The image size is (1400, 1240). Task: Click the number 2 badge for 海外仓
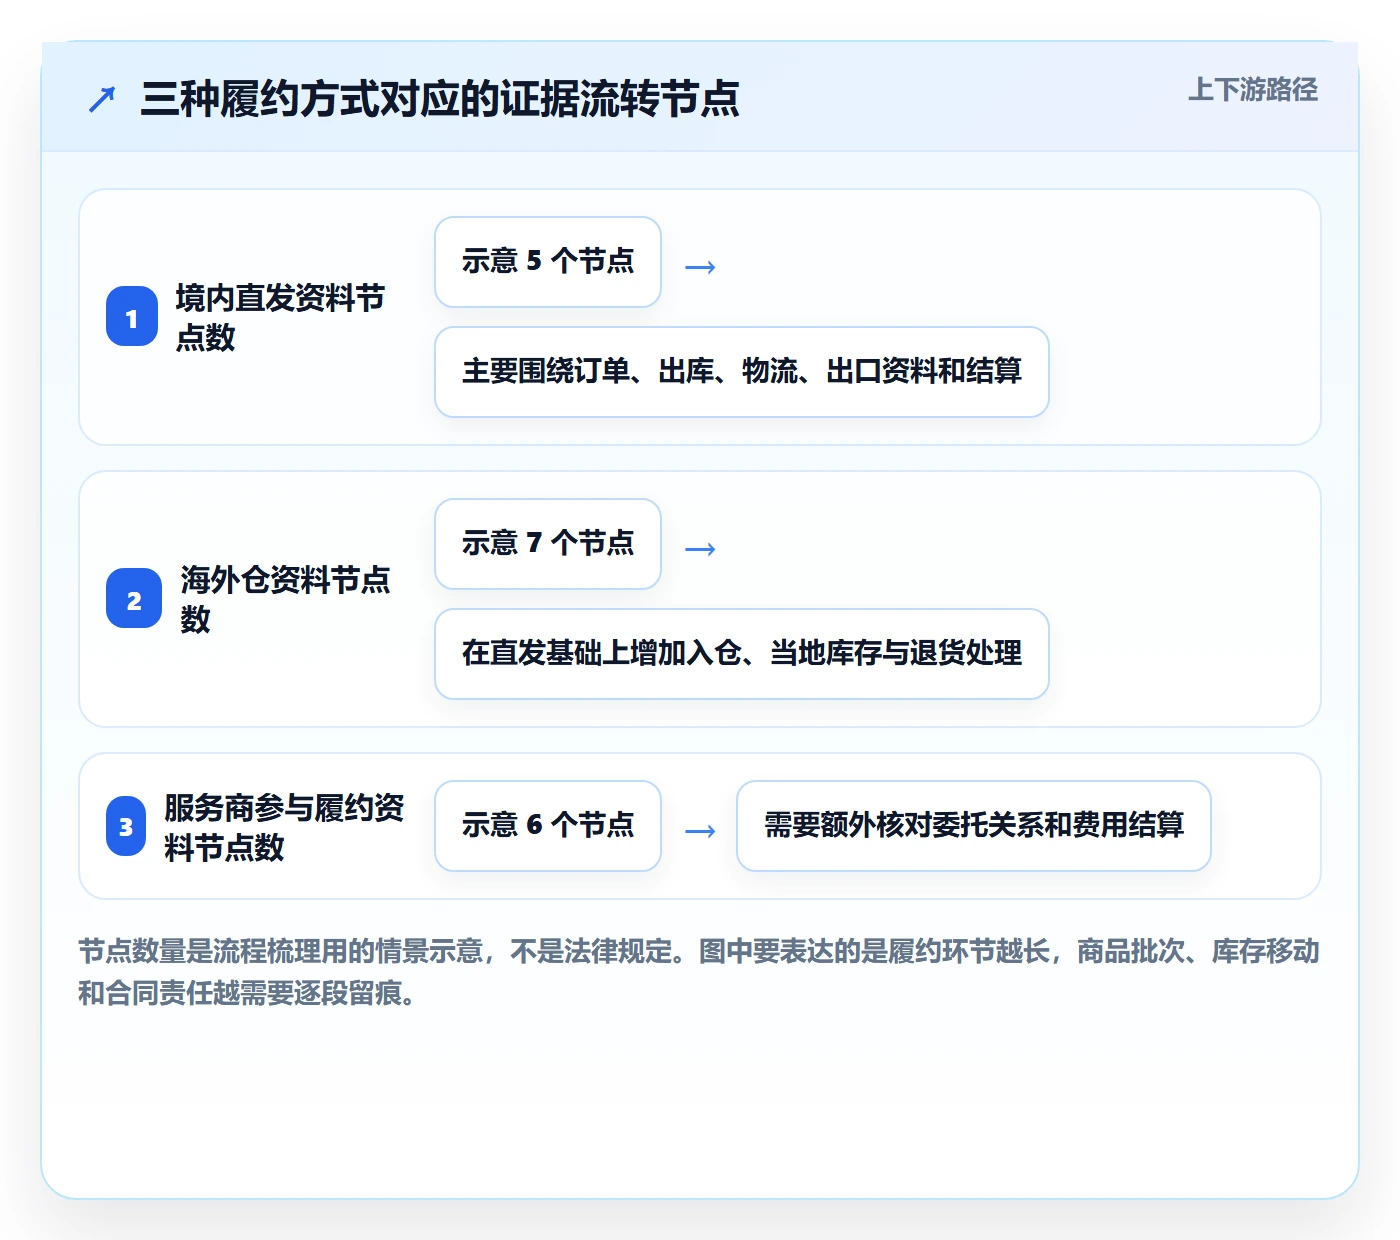pos(134,599)
